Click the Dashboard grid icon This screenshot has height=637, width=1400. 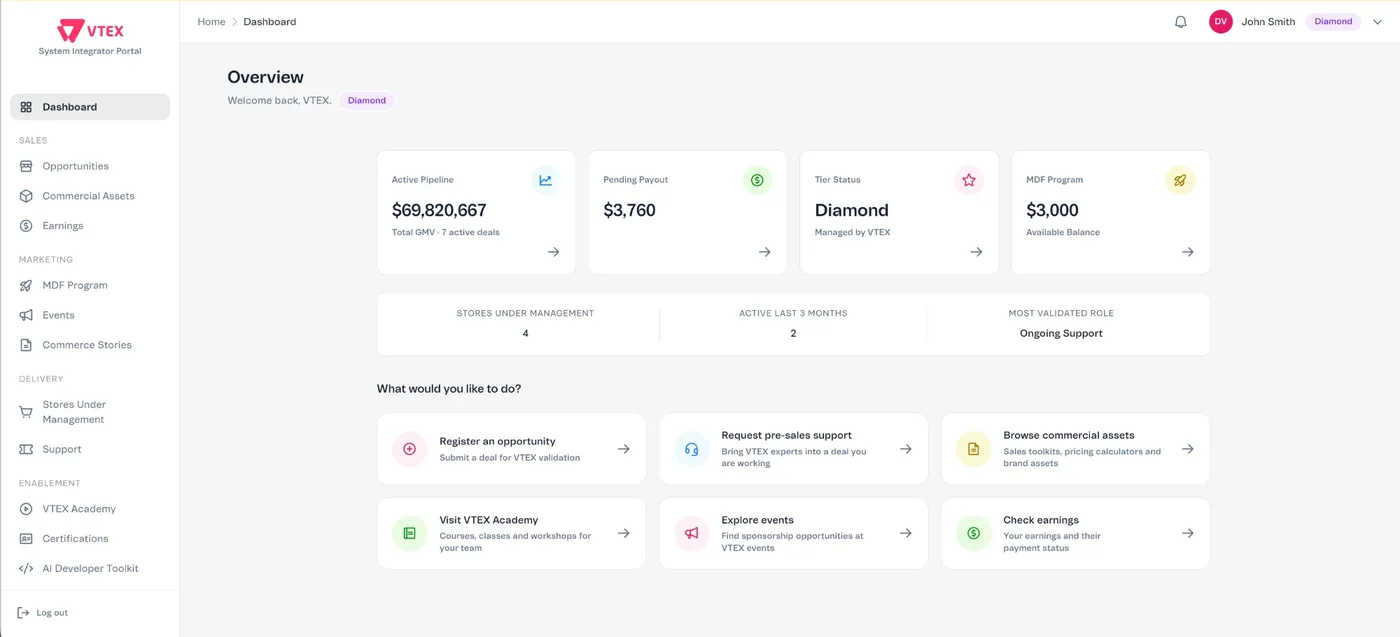tap(26, 107)
